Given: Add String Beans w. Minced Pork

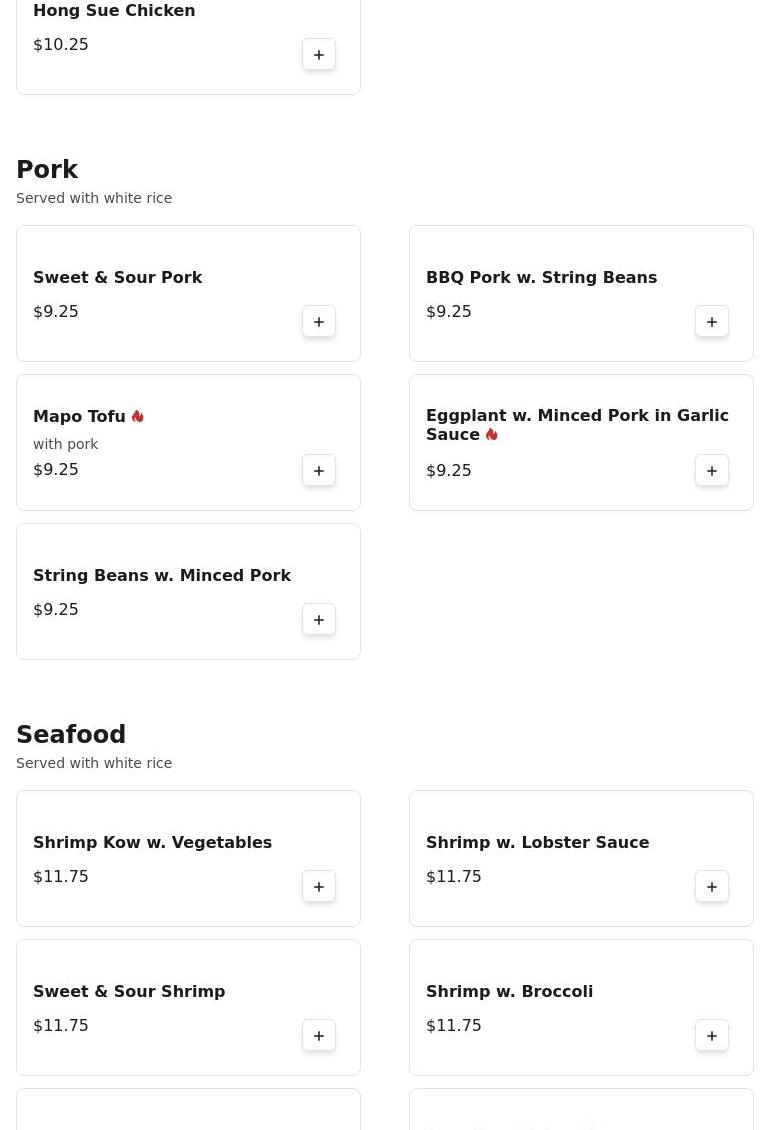Looking at the screenshot, I should click(x=319, y=620).
